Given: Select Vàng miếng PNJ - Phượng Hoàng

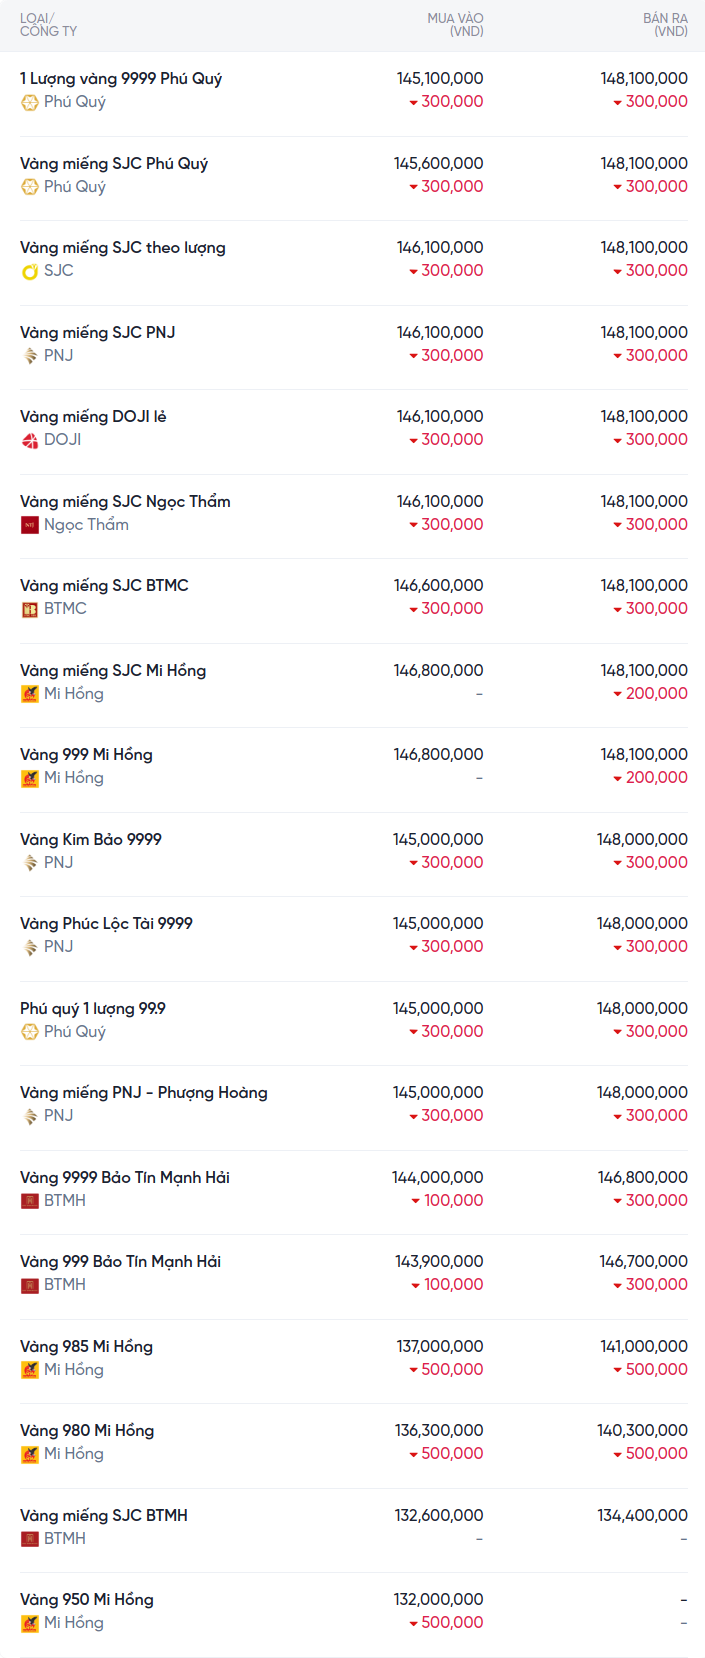Looking at the screenshot, I should coord(144,1093).
